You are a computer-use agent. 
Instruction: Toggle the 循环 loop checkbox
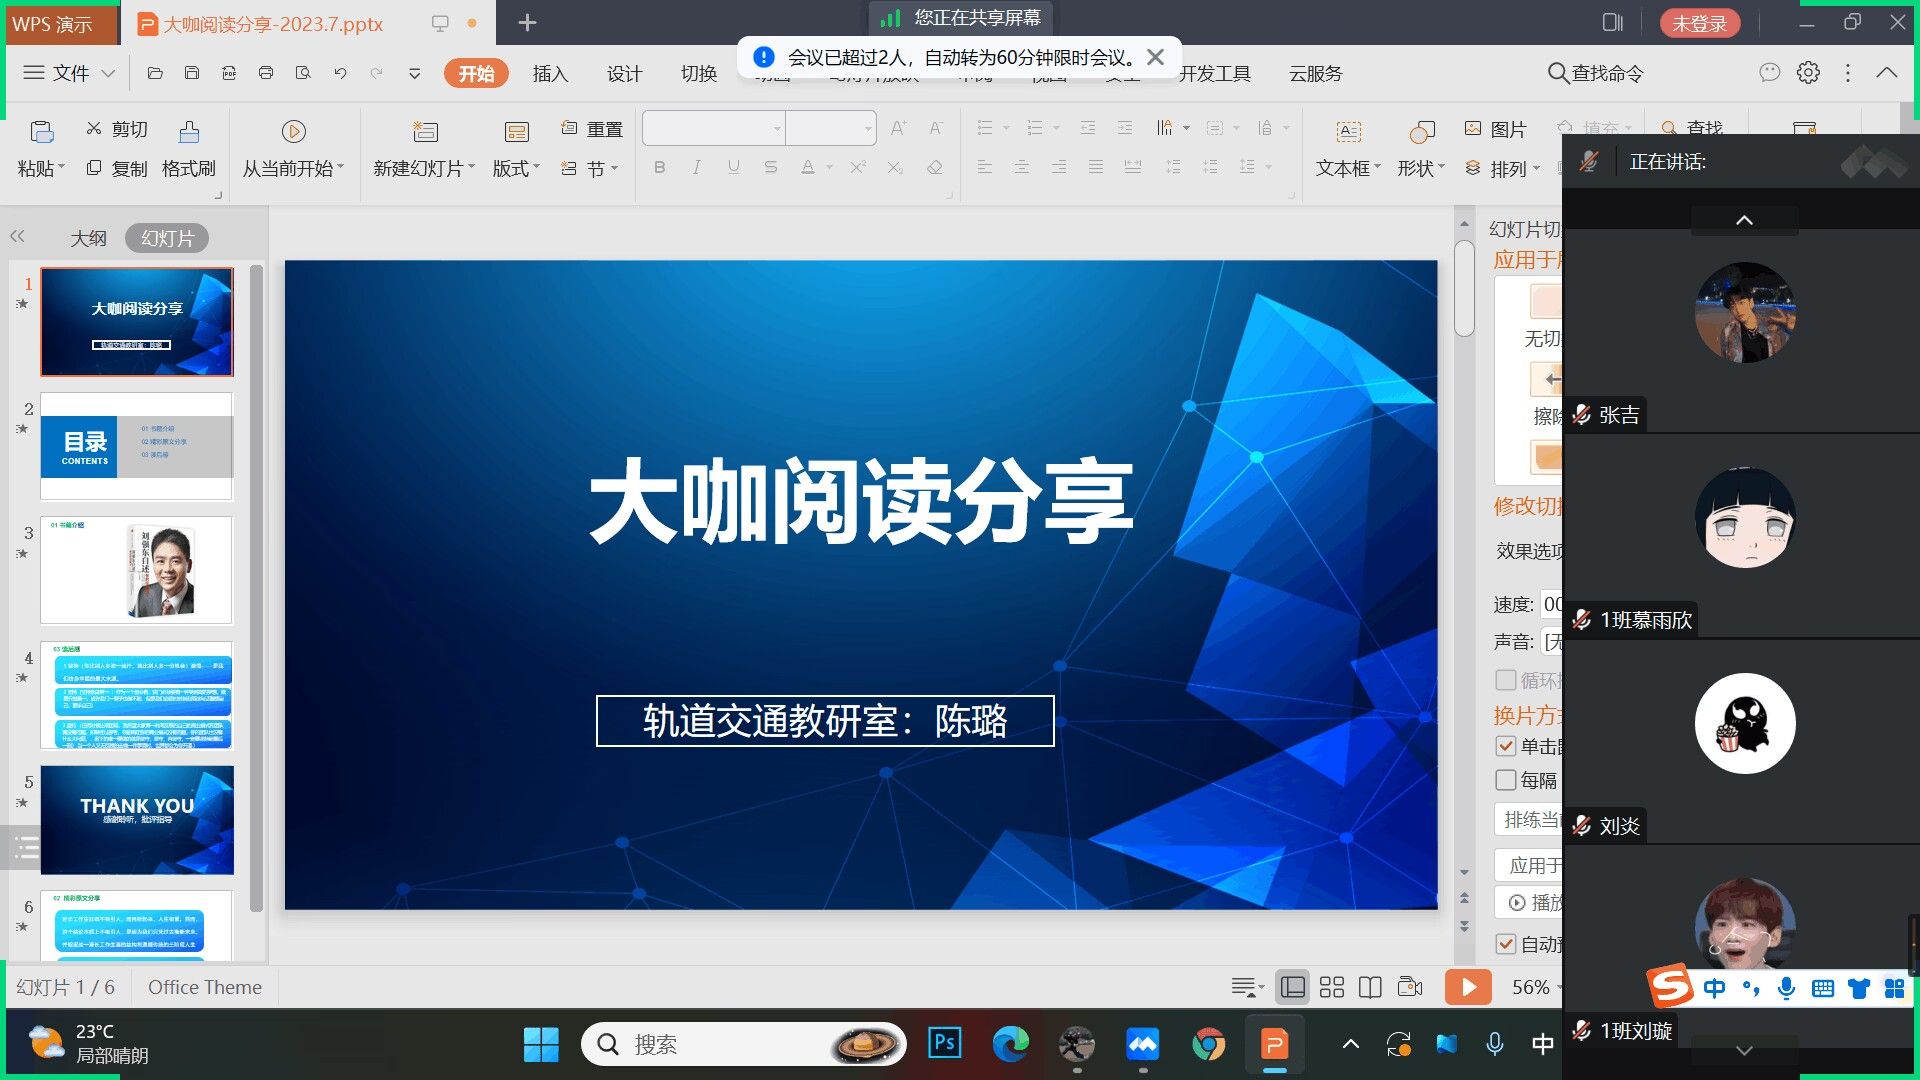tap(1506, 680)
